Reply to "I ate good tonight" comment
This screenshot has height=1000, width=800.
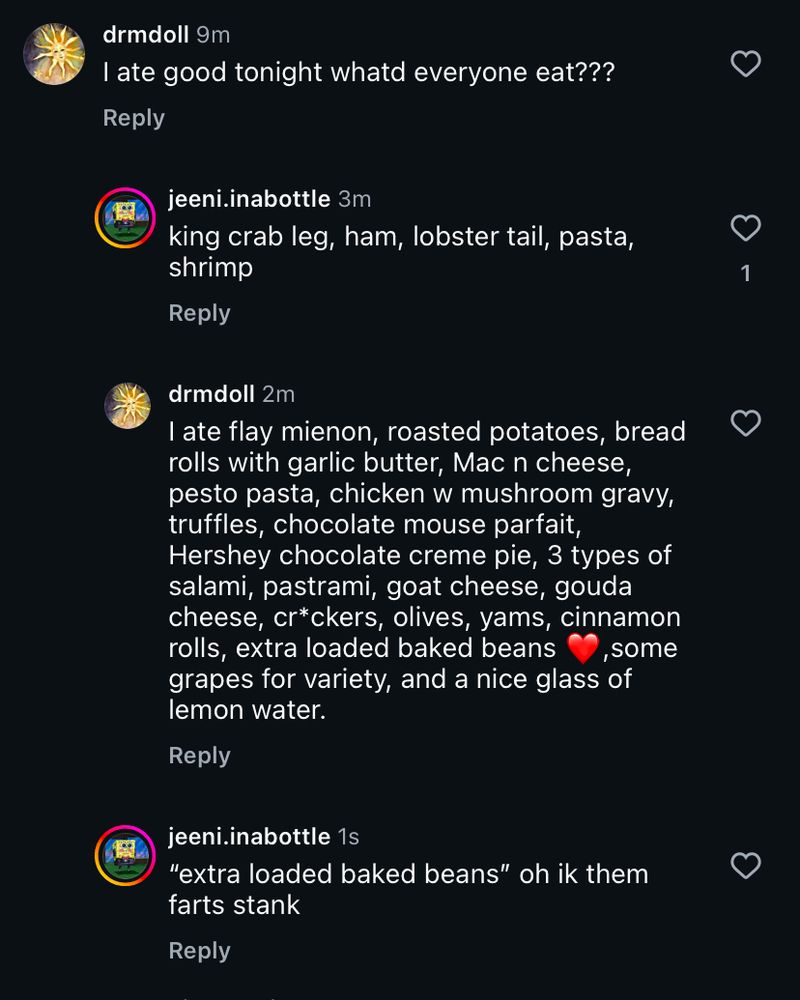point(133,118)
